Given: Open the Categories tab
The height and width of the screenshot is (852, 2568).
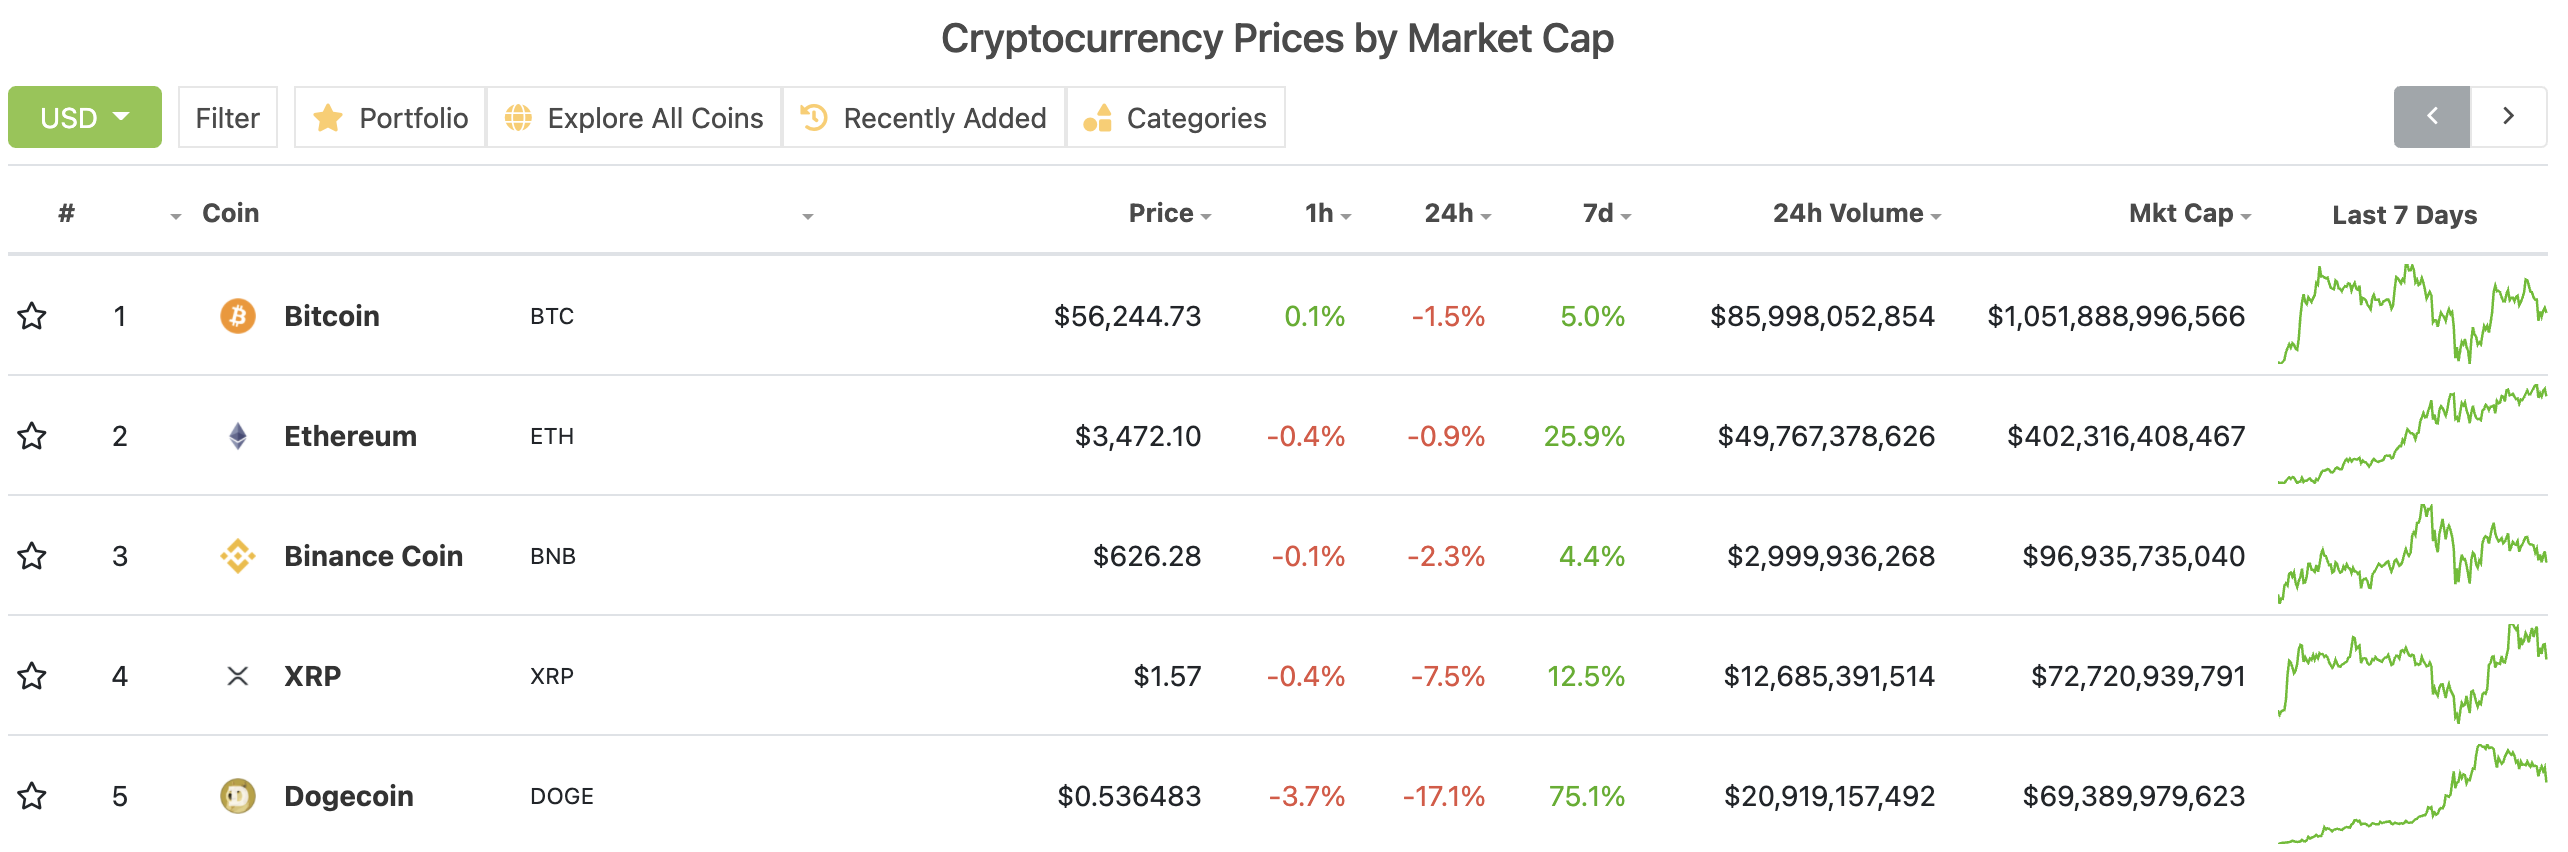Looking at the screenshot, I should (1176, 117).
